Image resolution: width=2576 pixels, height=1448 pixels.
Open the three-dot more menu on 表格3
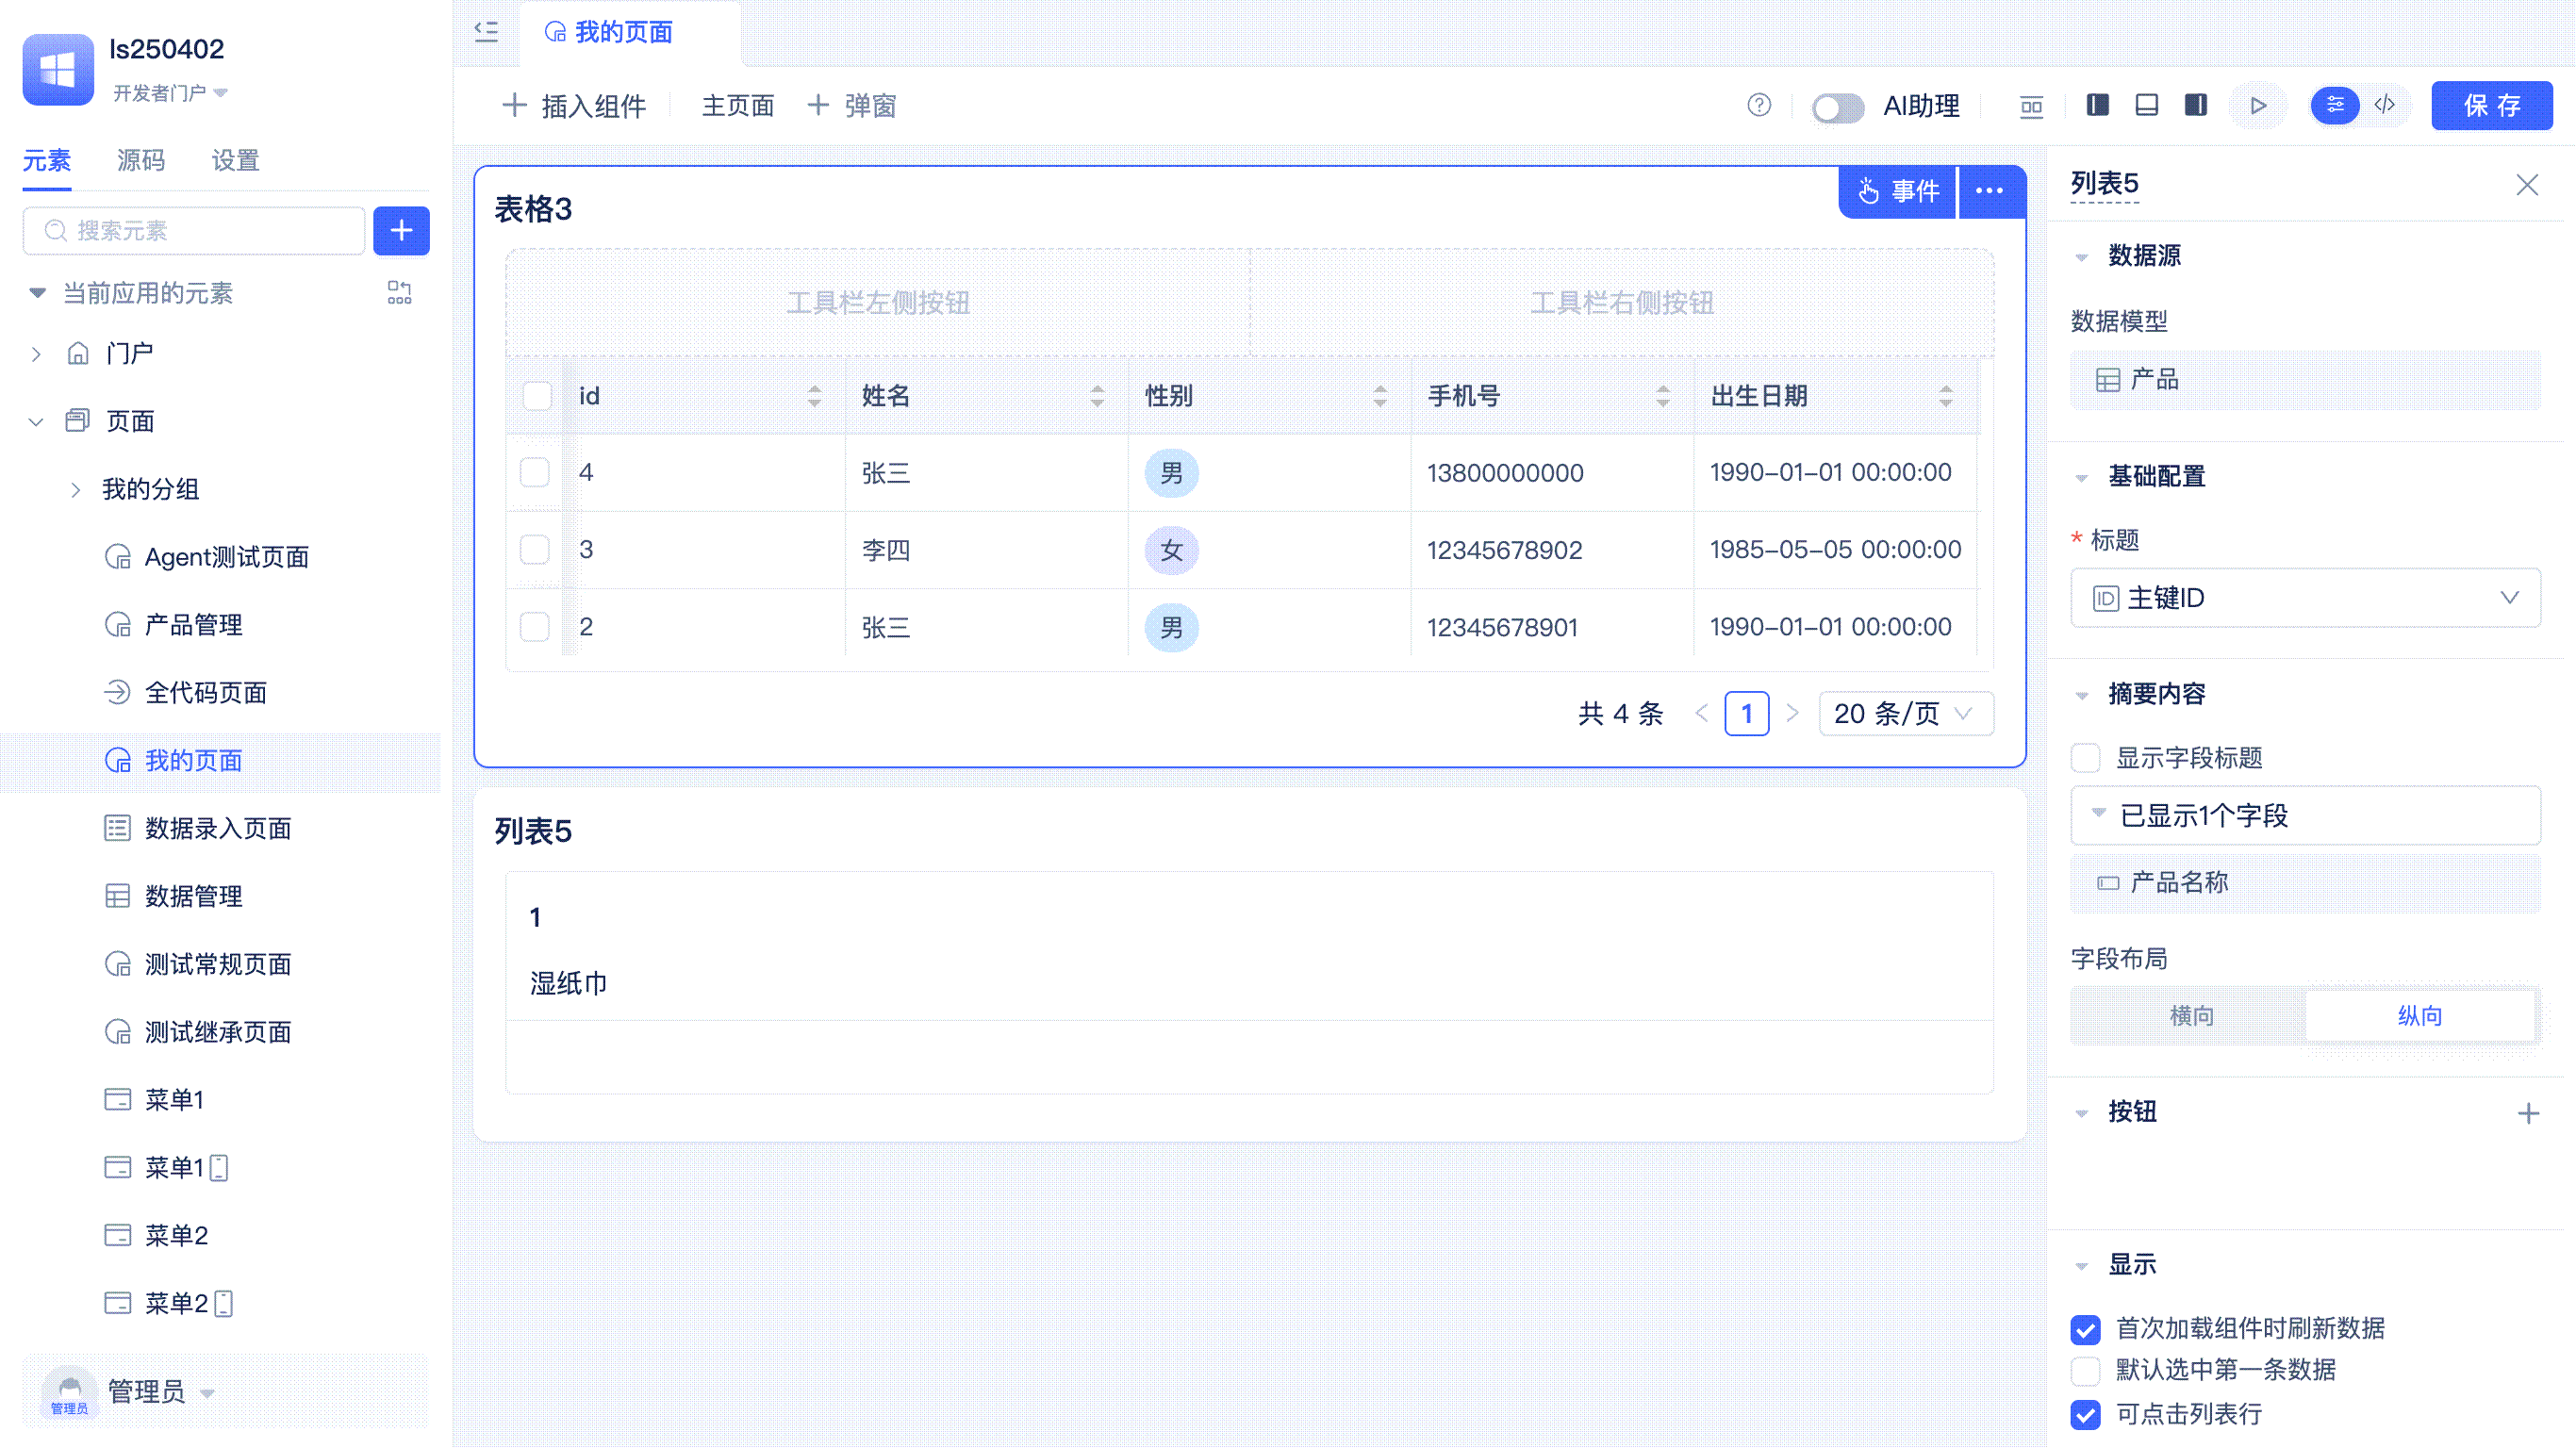coord(1990,191)
